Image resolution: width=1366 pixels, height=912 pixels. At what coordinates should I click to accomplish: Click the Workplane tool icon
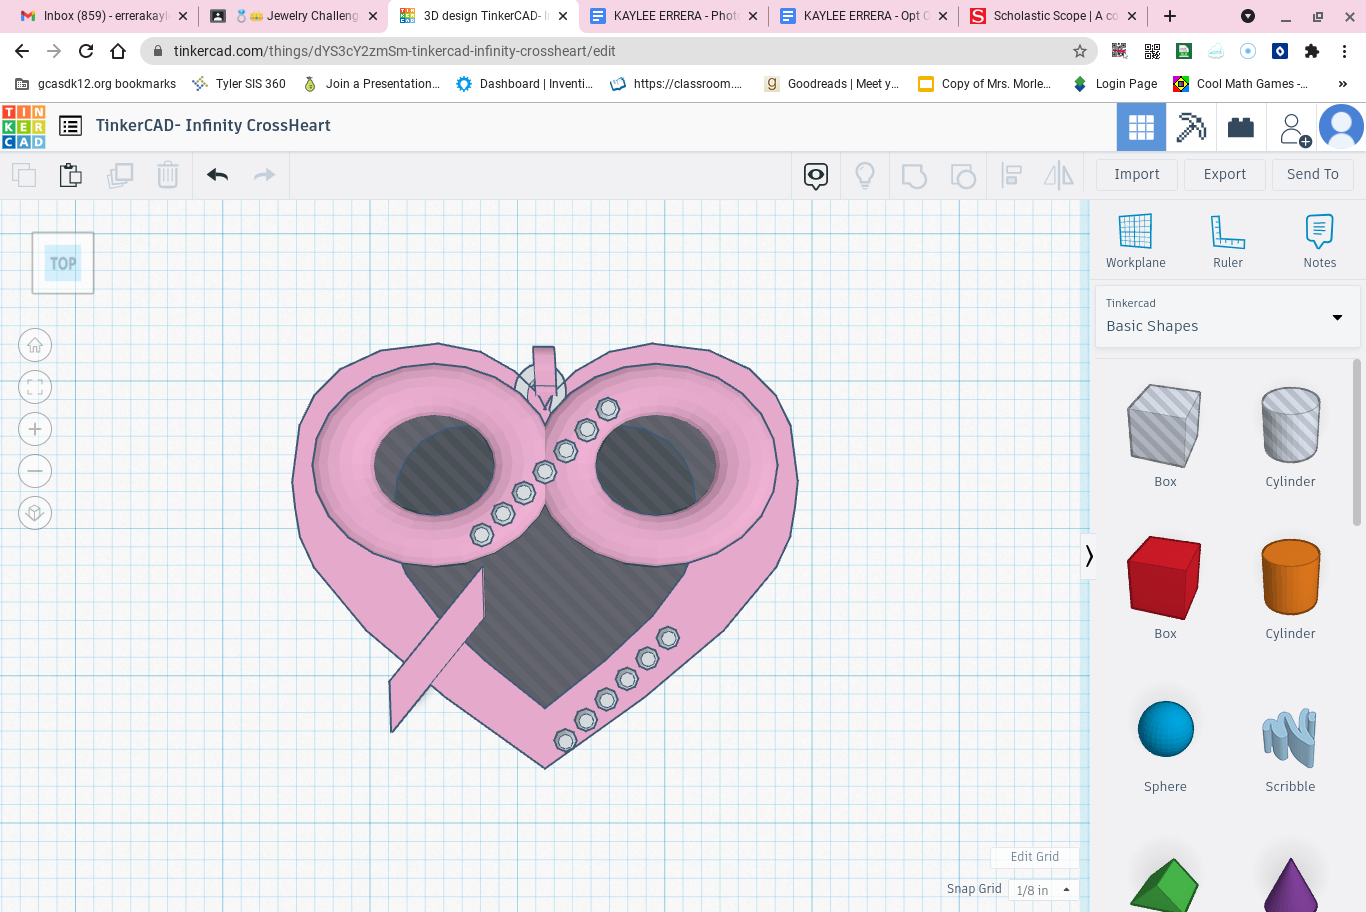pyautogui.click(x=1135, y=240)
